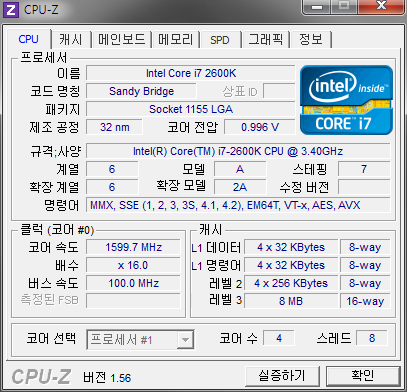Click the x 16.0 multiplier value

click(x=133, y=265)
